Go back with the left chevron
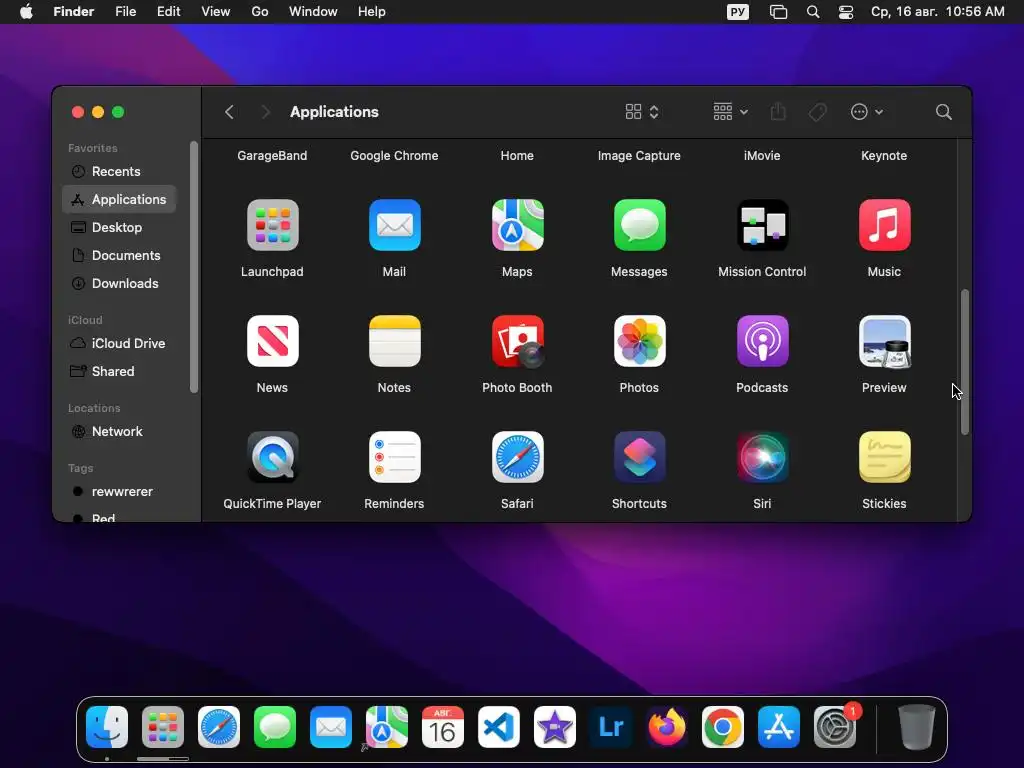 tap(229, 112)
